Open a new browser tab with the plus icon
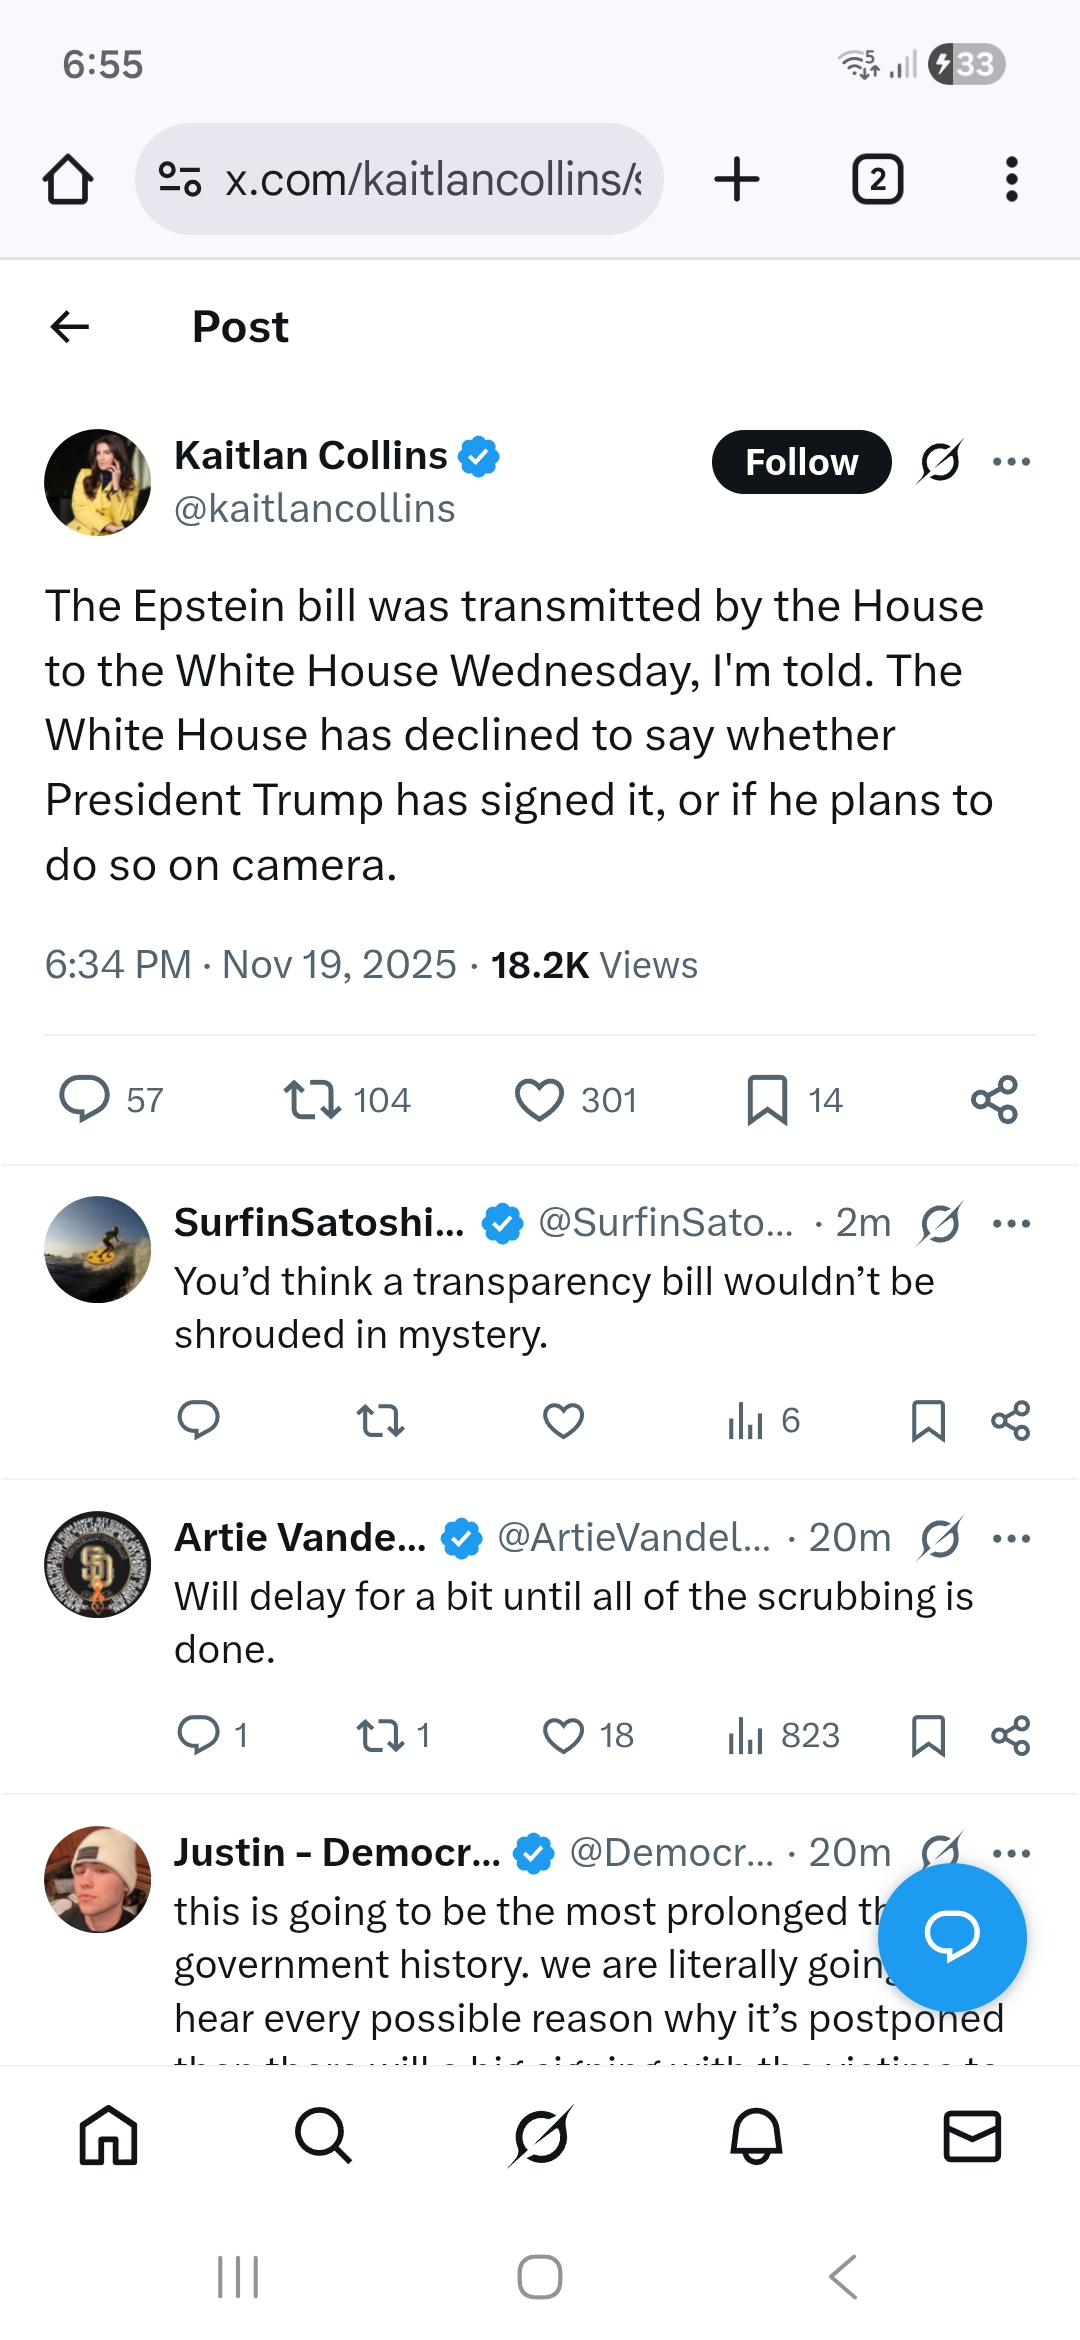1080x2340 pixels. [x=737, y=179]
